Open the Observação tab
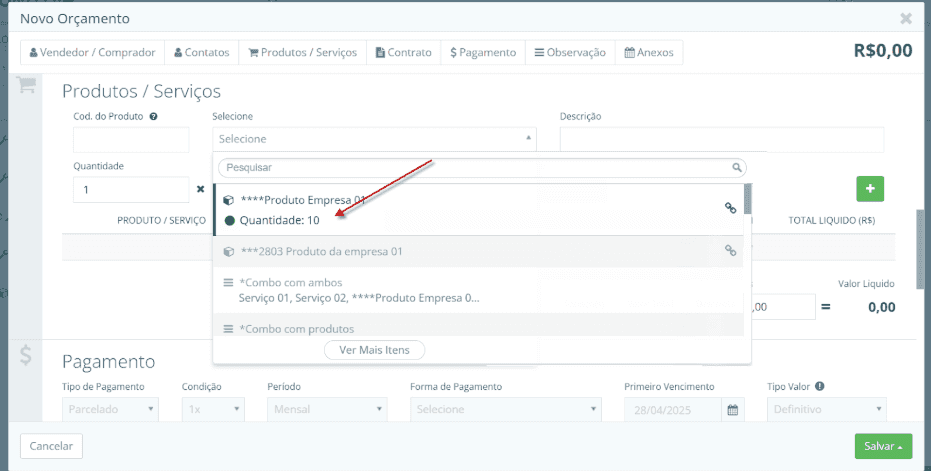 [x=570, y=52]
